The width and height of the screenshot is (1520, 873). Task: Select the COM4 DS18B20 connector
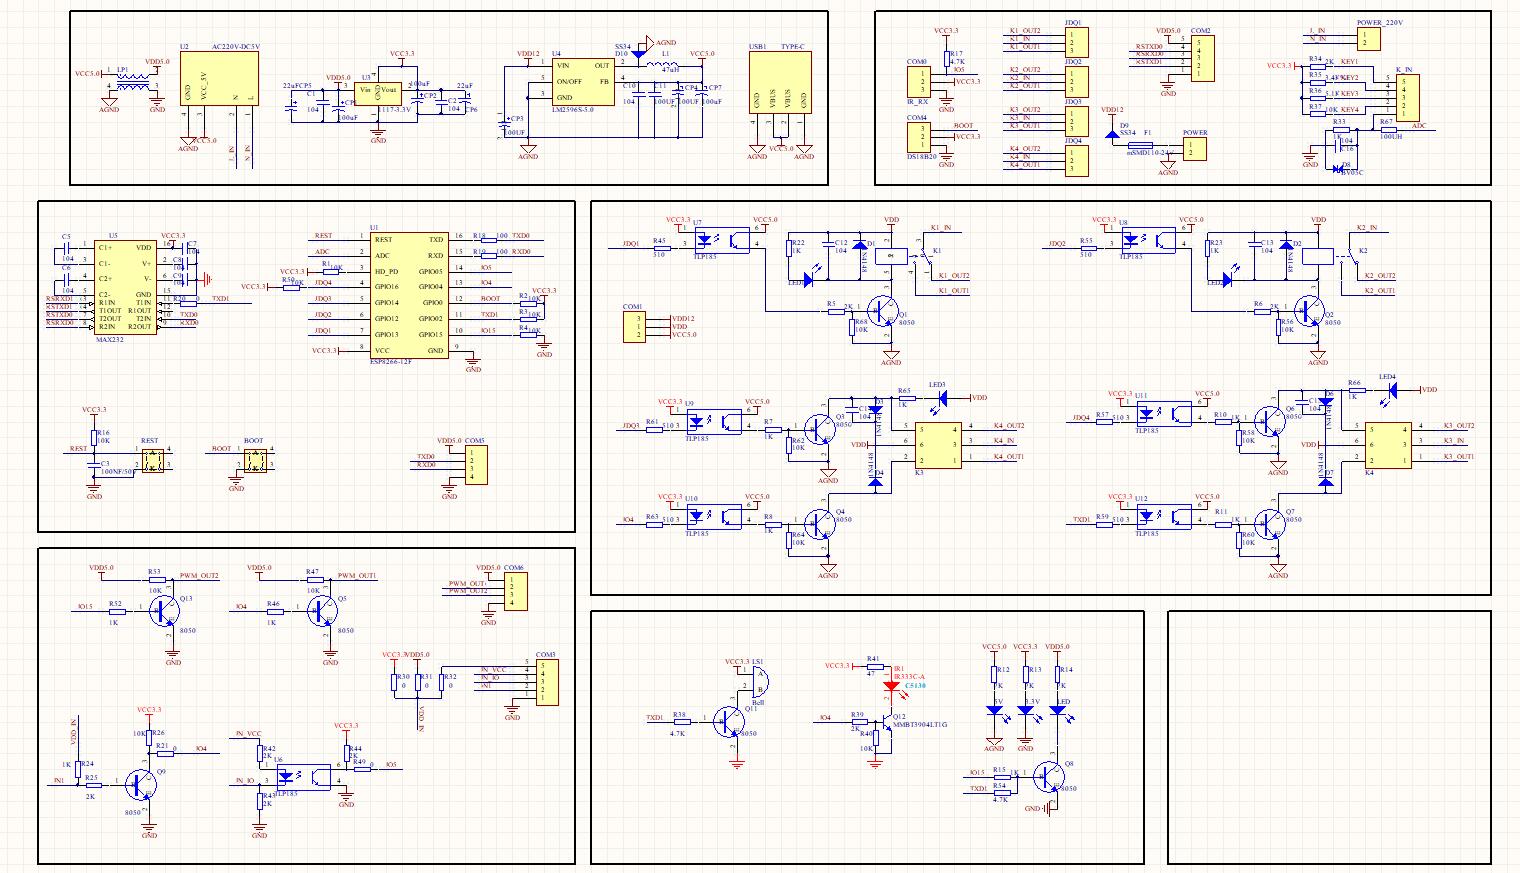pos(917,137)
